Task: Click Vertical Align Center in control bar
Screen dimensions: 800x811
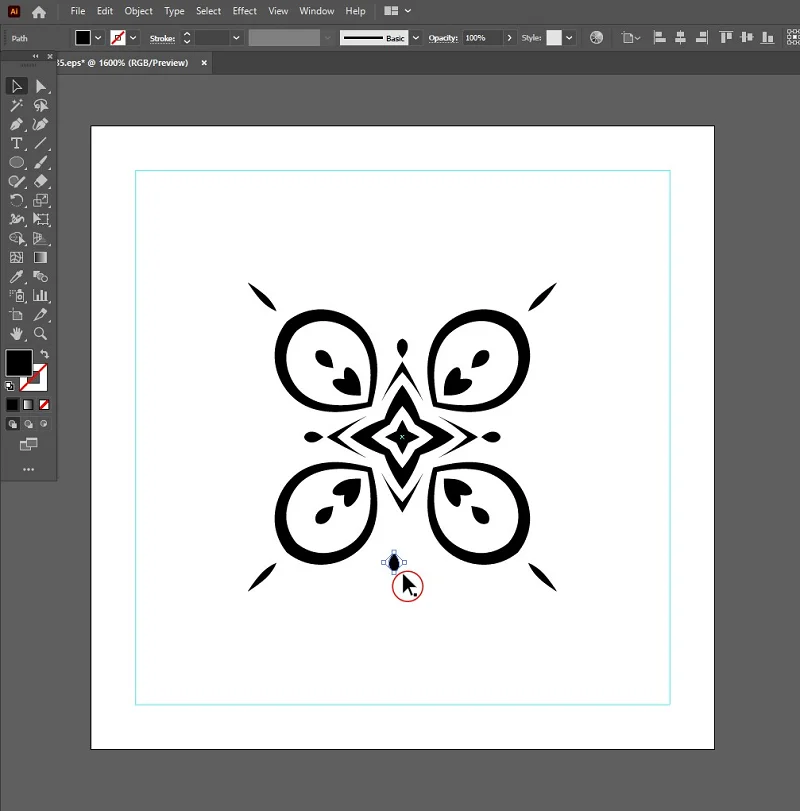Action: click(747, 38)
